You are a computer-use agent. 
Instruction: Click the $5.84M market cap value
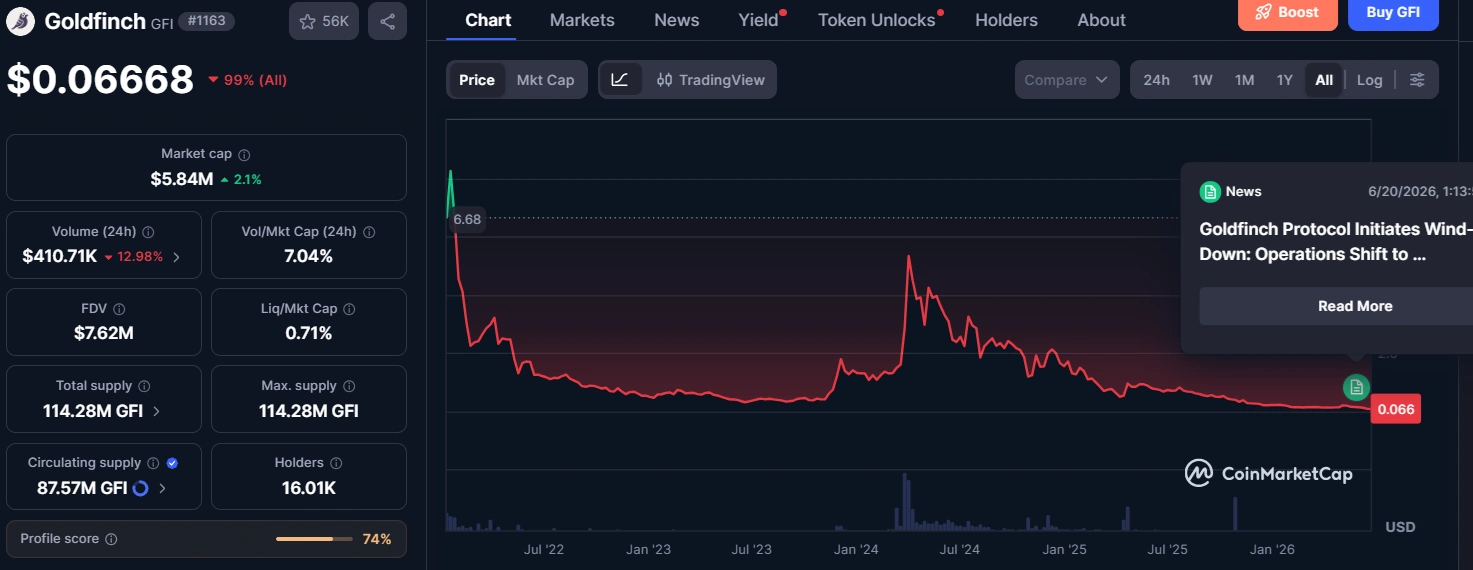[182, 179]
